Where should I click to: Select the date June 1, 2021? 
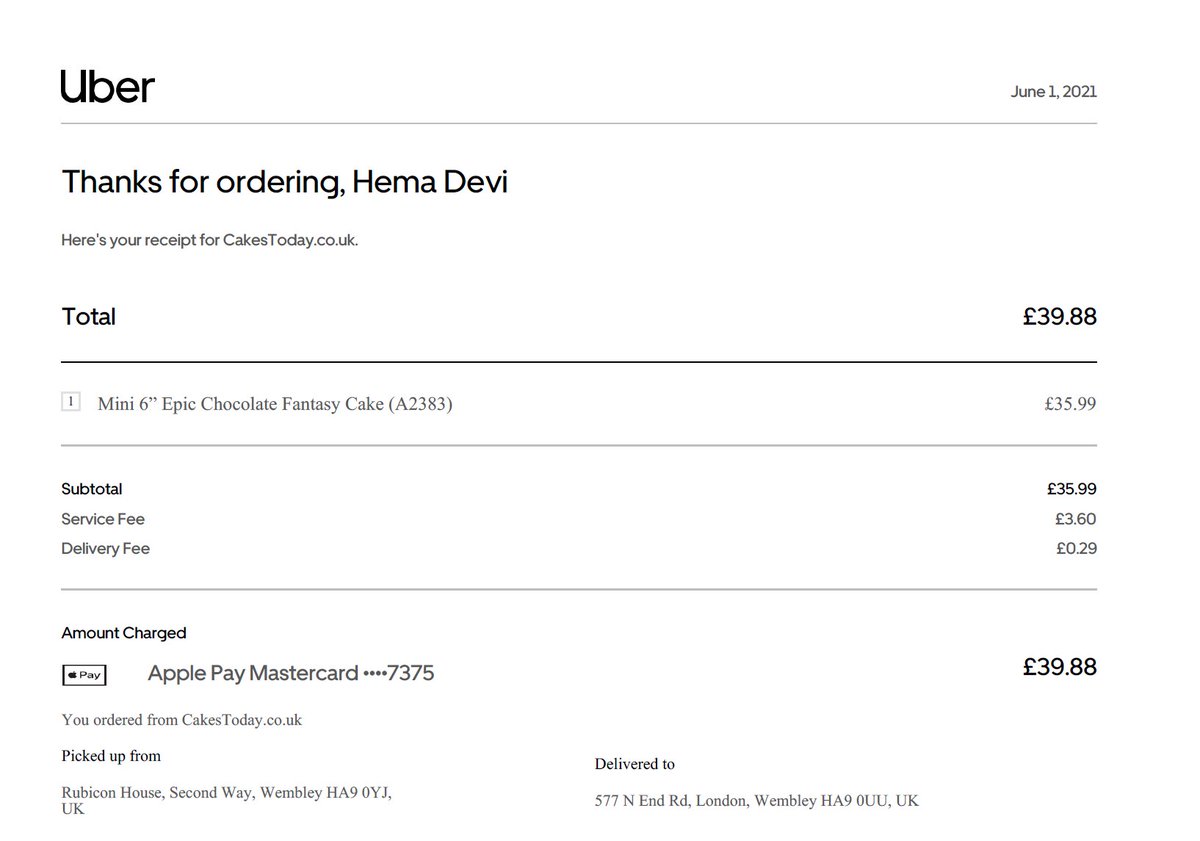1053,92
